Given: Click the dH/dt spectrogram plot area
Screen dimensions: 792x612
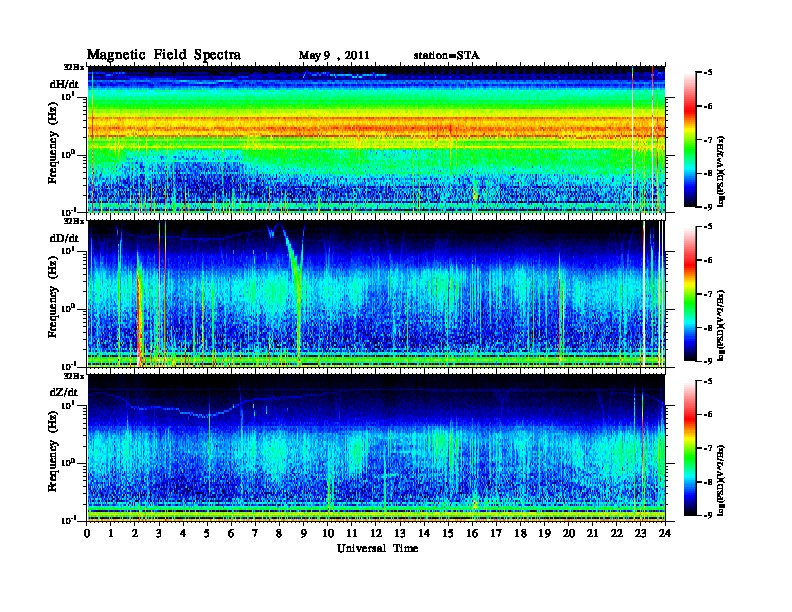Looking at the screenshot, I should pos(376,139).
